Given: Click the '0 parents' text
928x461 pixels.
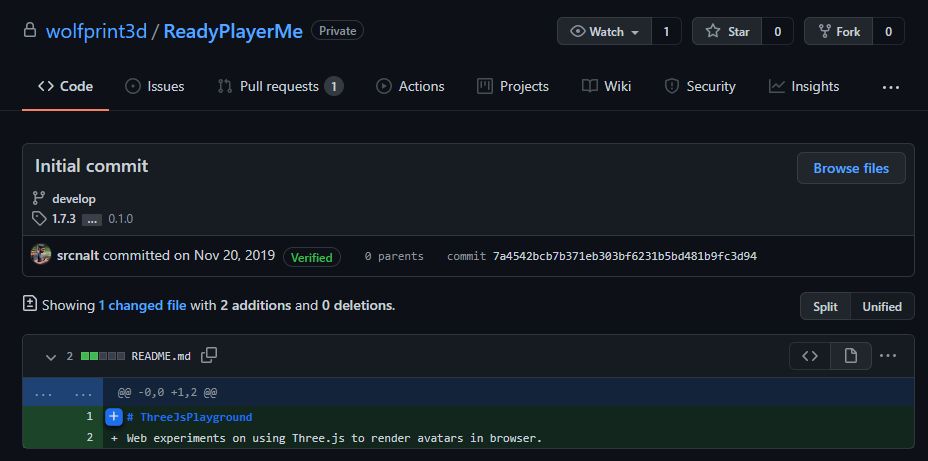Looking at the screenshot, I should (x=394, y=256).
